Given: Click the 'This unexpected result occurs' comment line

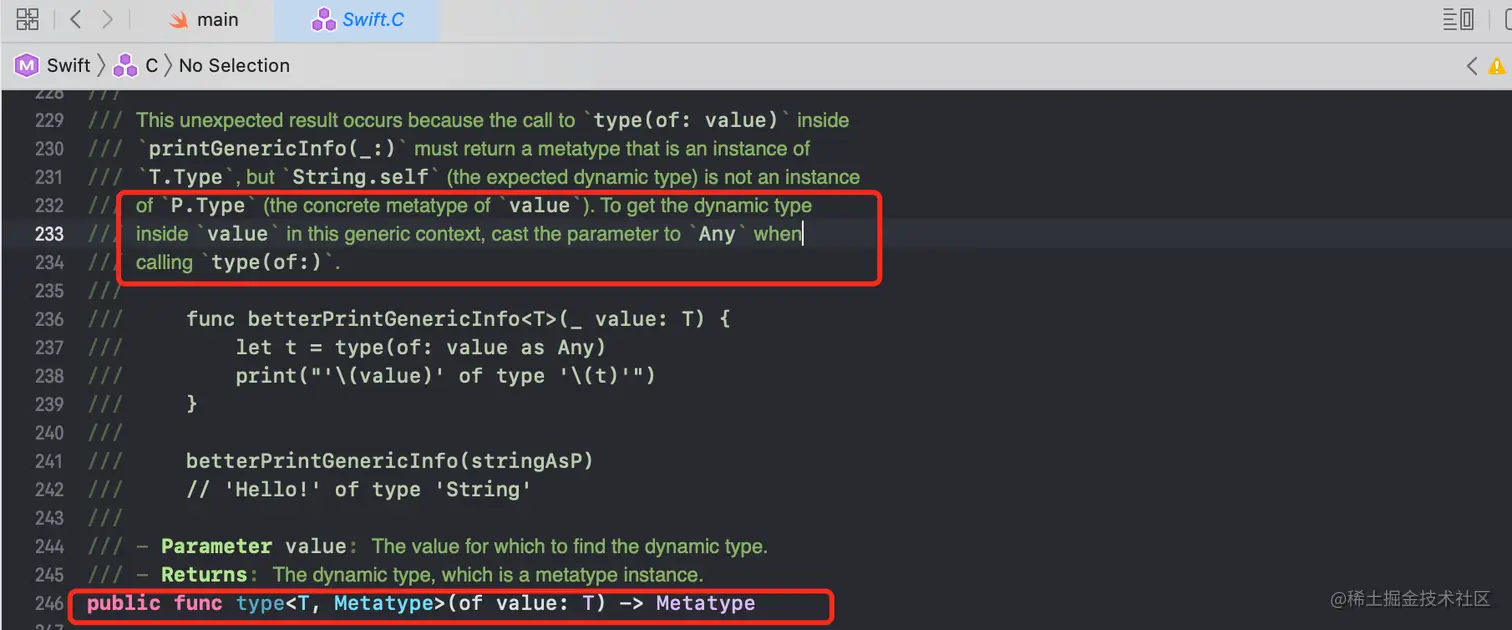Looking at the screenshot, I should [492, 120].
